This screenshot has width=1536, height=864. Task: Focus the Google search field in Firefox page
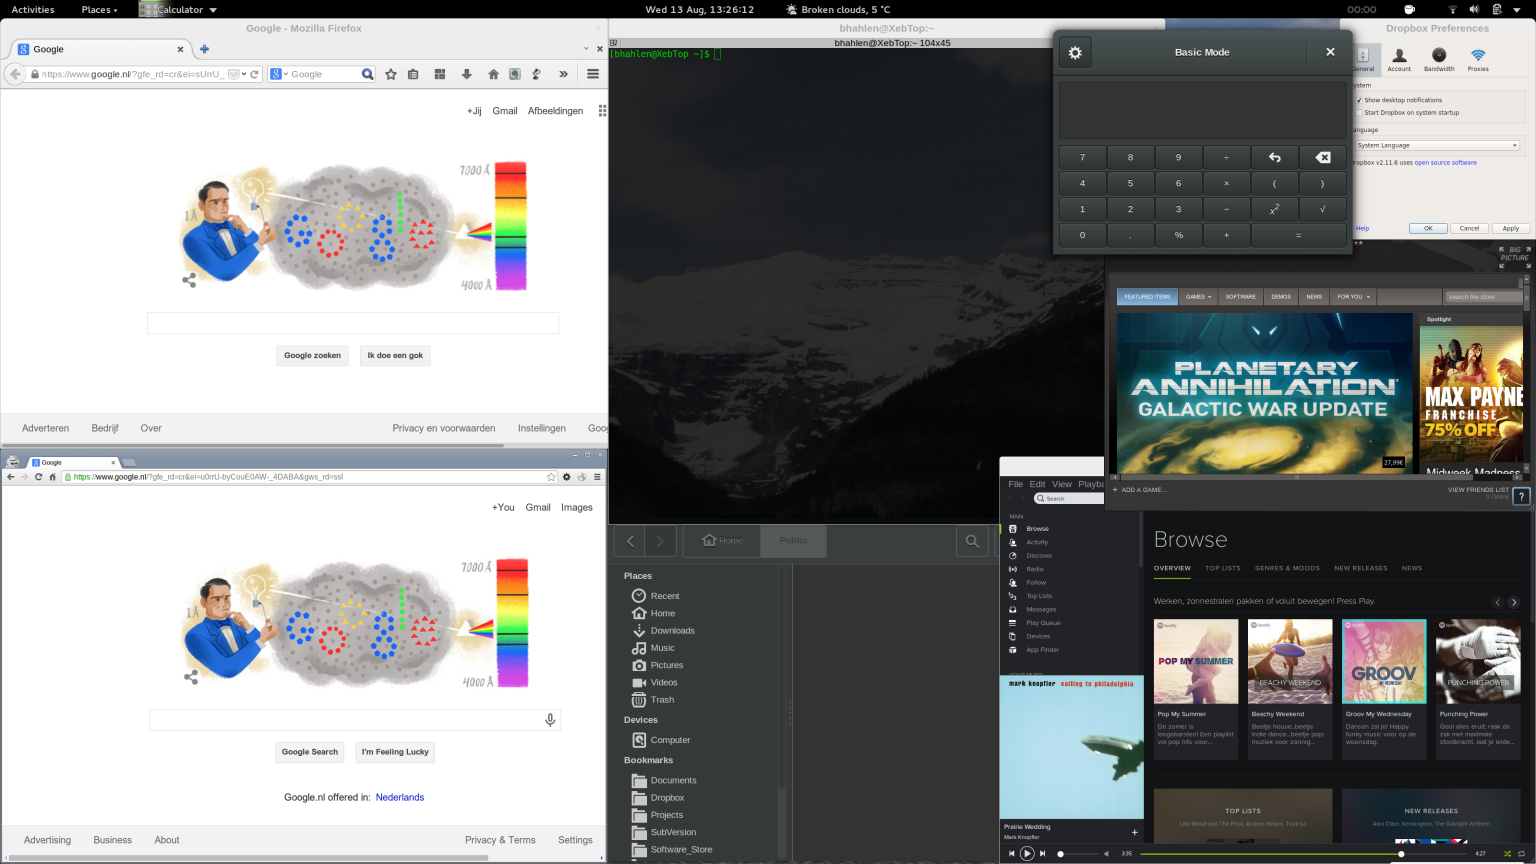353,323
